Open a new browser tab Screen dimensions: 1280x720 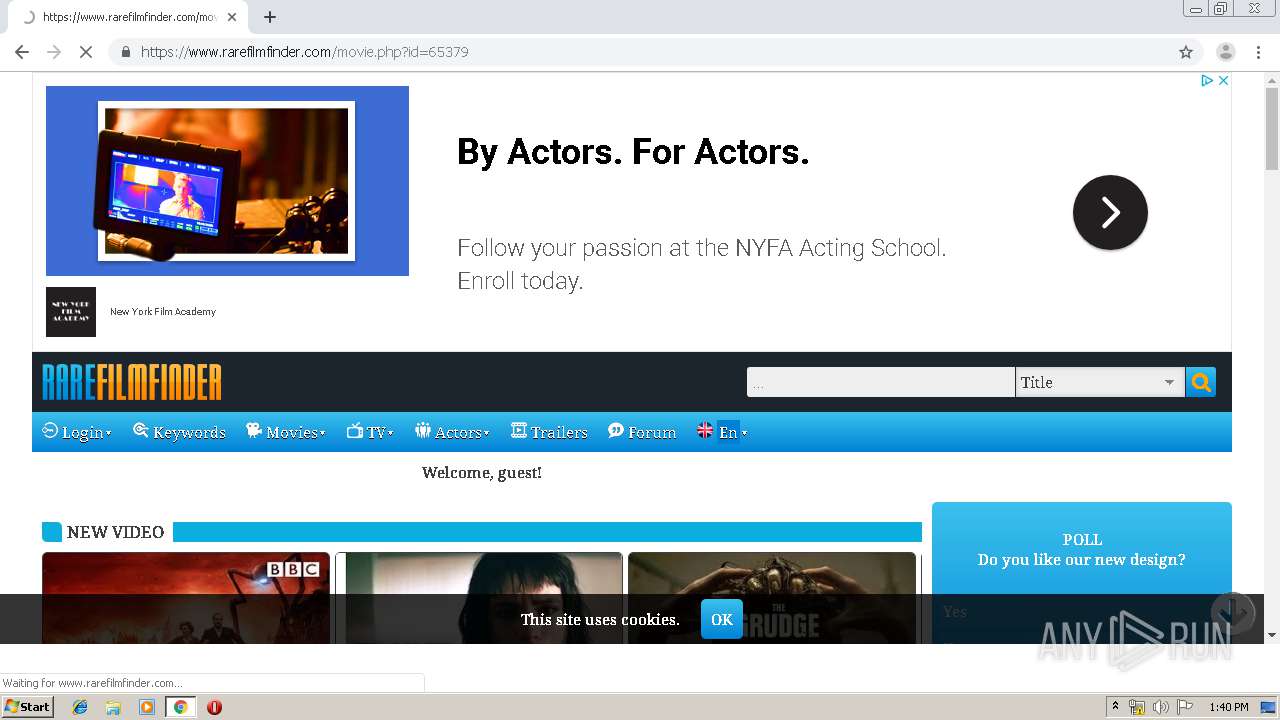[x=270, y=17]
